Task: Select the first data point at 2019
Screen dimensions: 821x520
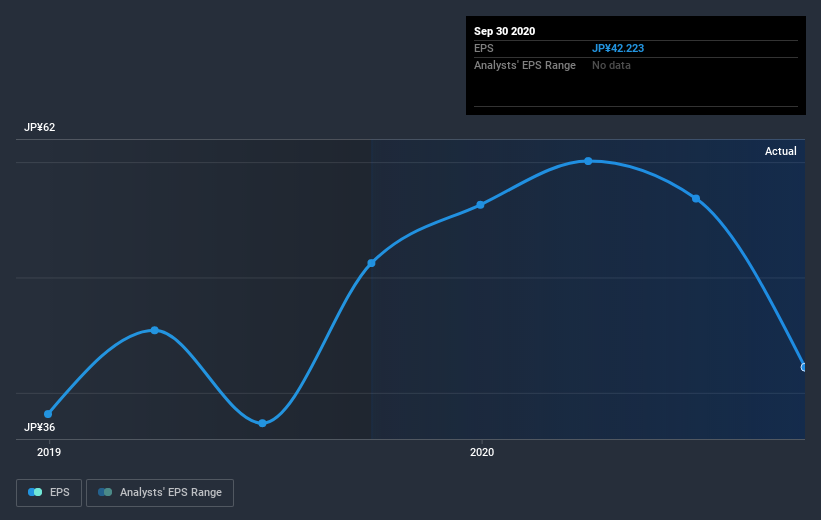Action: point(48,414)
